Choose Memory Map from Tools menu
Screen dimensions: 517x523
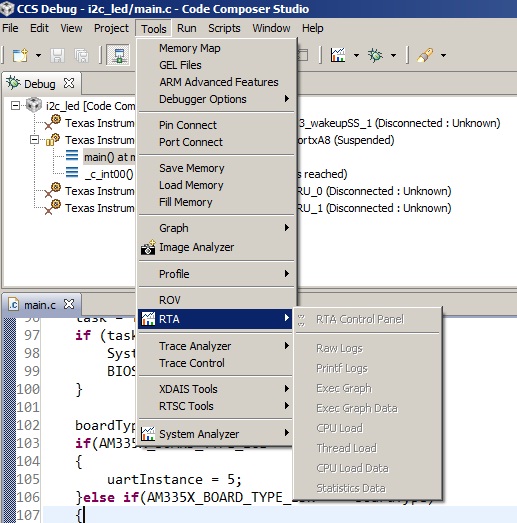coord(216,48)
